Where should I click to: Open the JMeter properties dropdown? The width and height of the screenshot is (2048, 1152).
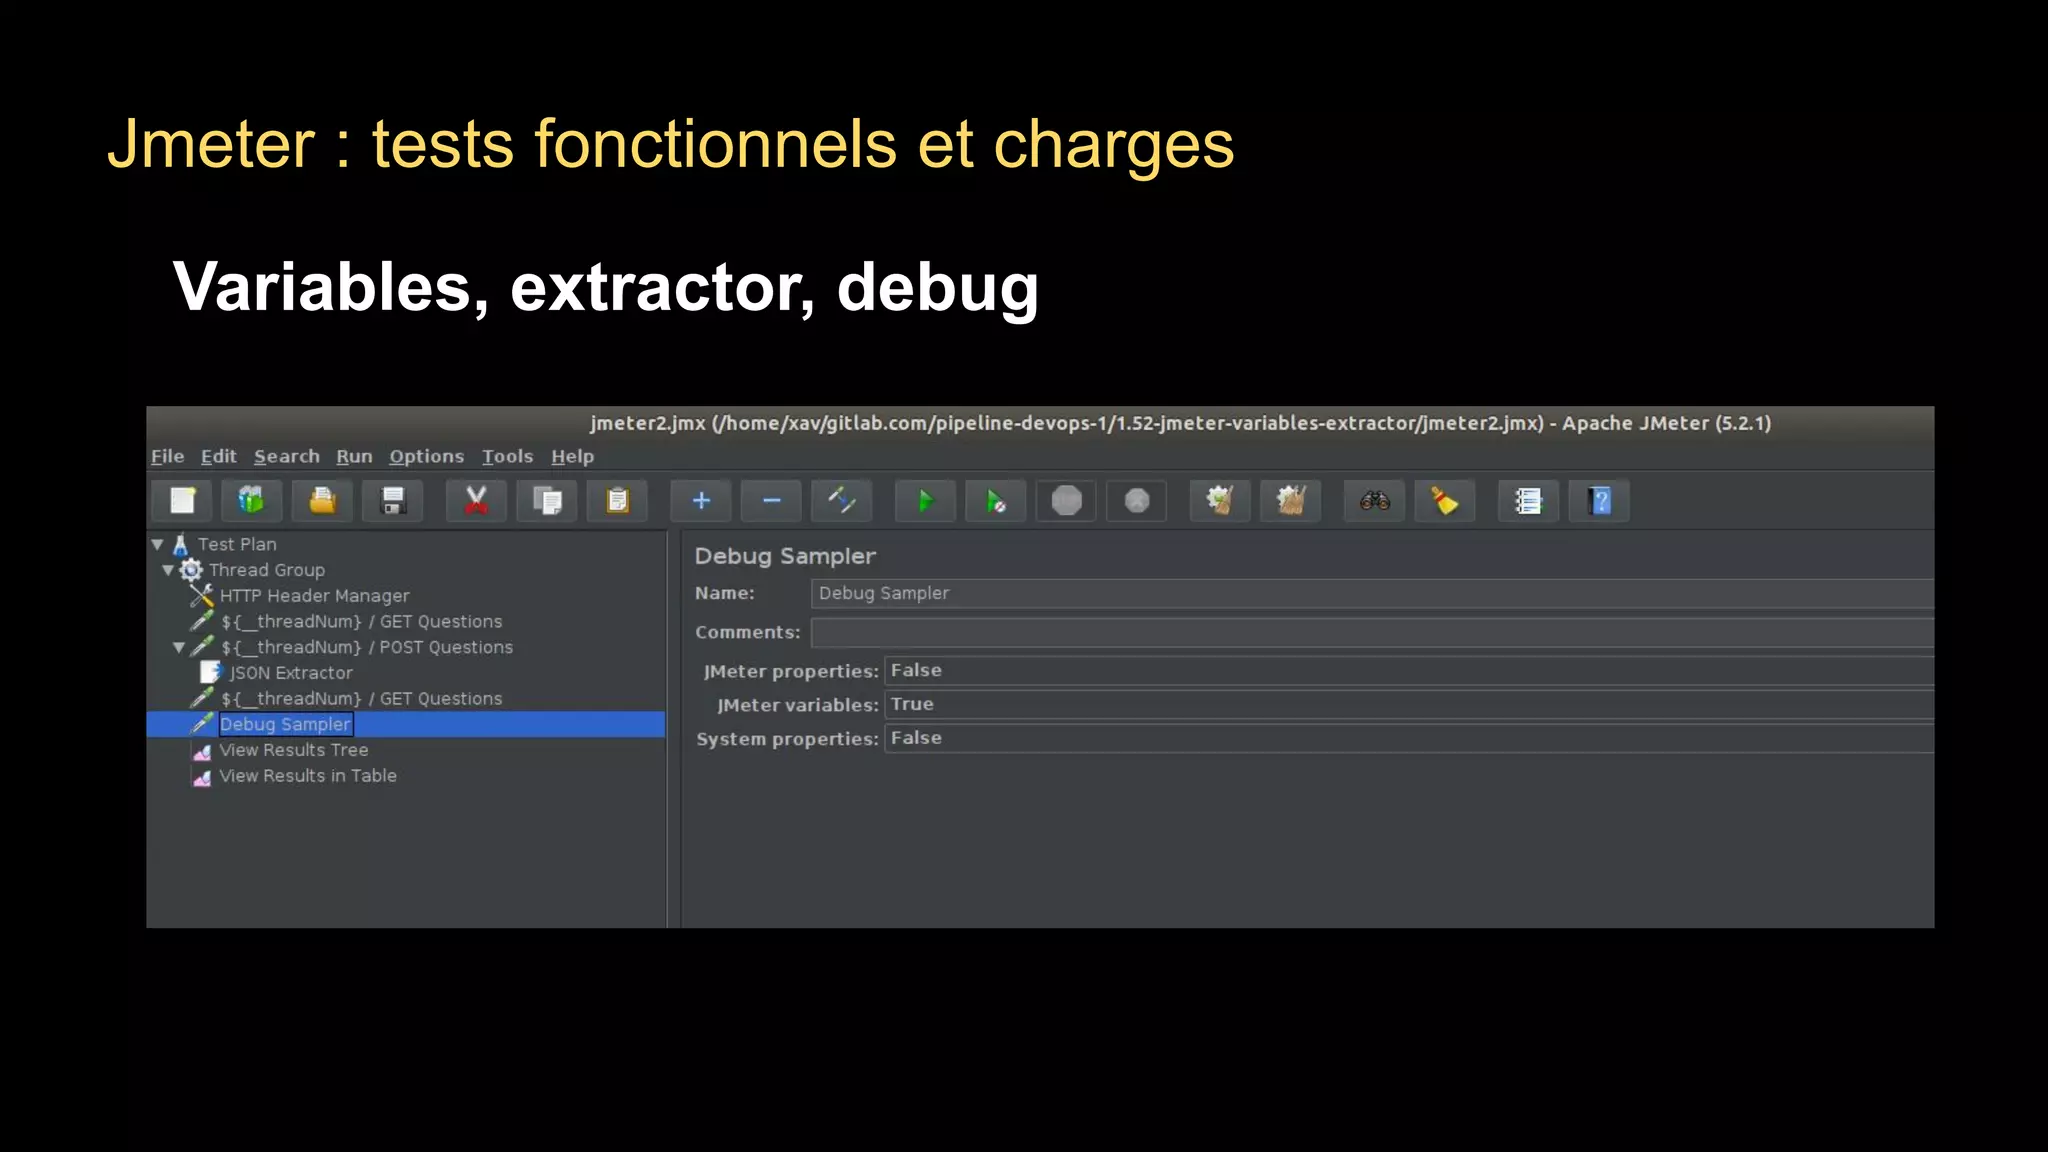coord(1409,671)
